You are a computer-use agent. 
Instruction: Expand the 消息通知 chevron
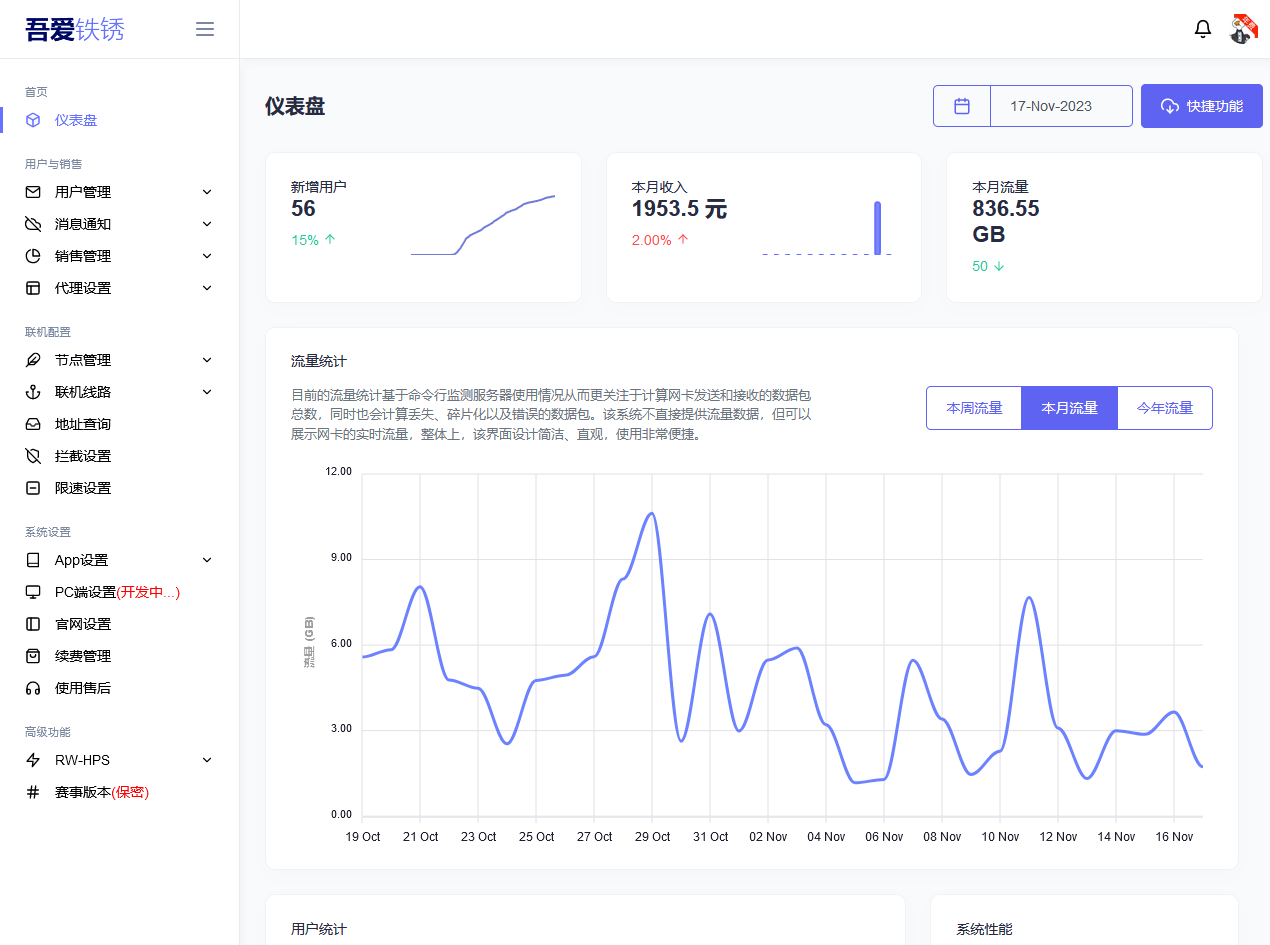(x=207, y=224)
